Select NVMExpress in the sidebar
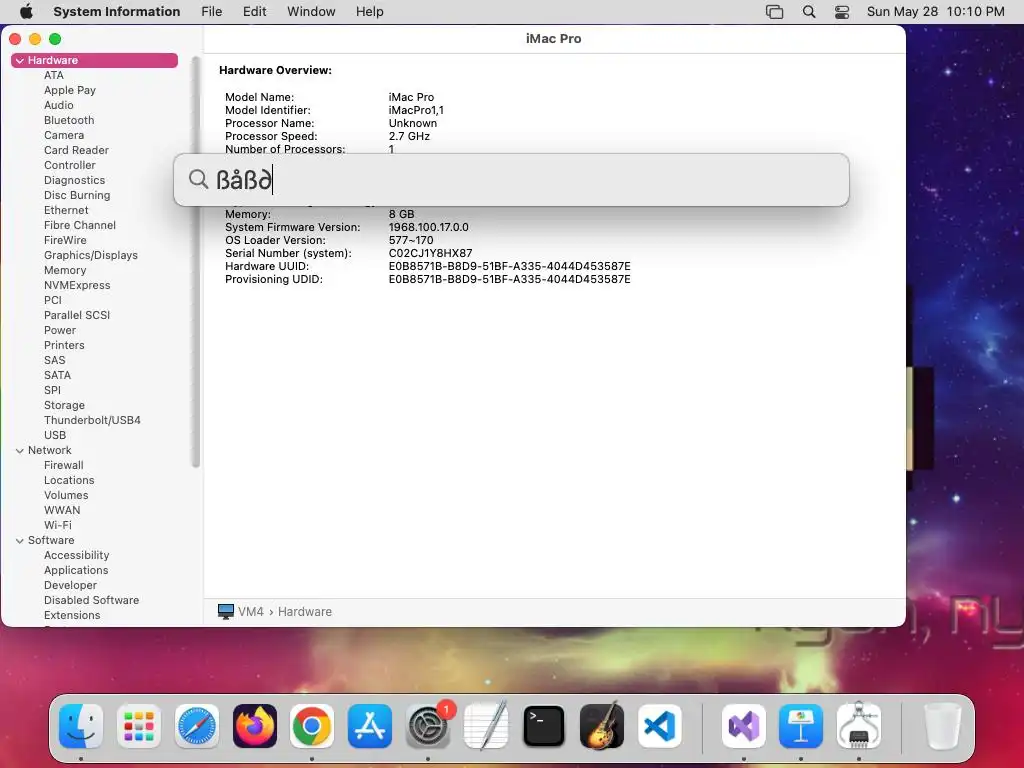 pos(77,285)
